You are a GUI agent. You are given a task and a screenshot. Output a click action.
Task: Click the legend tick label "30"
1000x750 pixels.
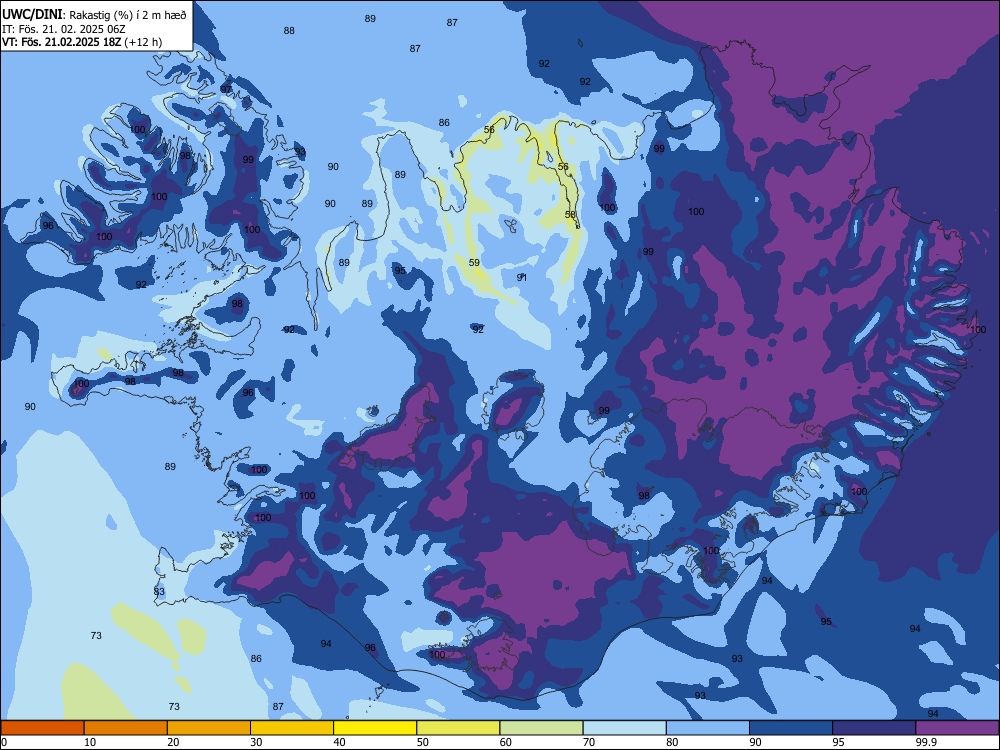[256, 742]
